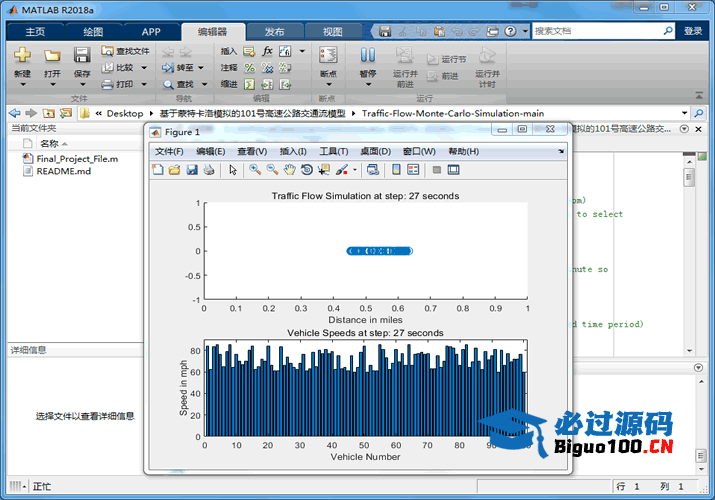Image resolution: width=715 pixels, height=500 pixels.
Task: Click the 登录 sign-in button
Action: (693, 31)
